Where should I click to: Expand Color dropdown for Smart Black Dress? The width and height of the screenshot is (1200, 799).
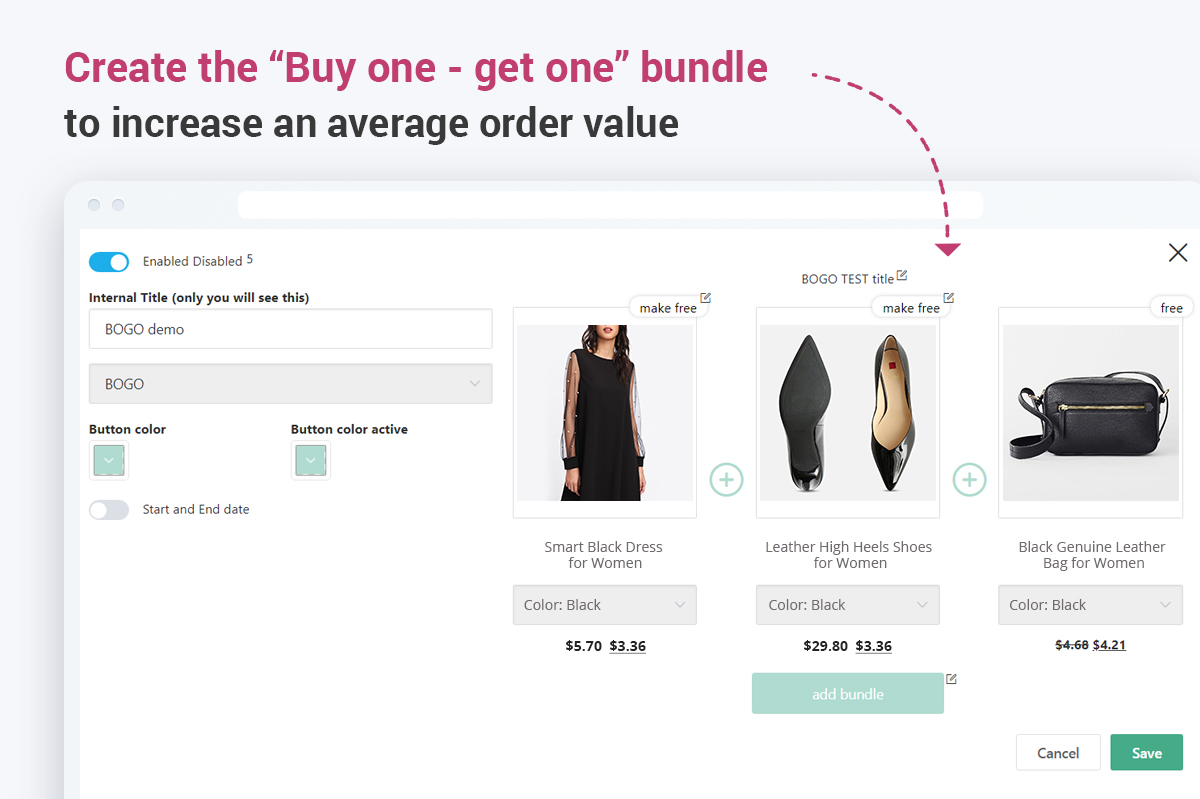coord(605,605)
